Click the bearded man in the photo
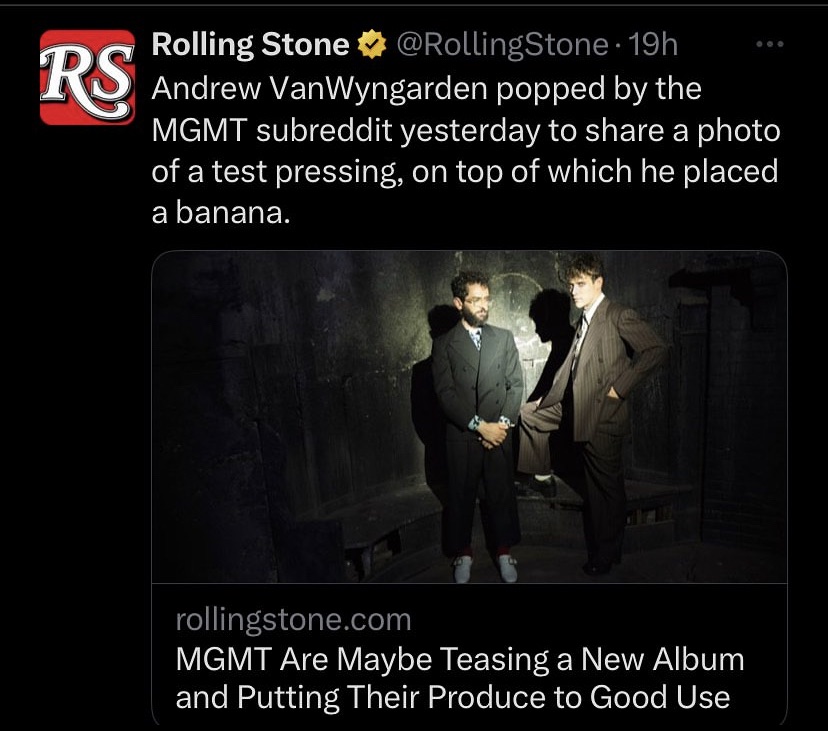Viewport: 828px width, 731px height. click(x=477, y=400)
